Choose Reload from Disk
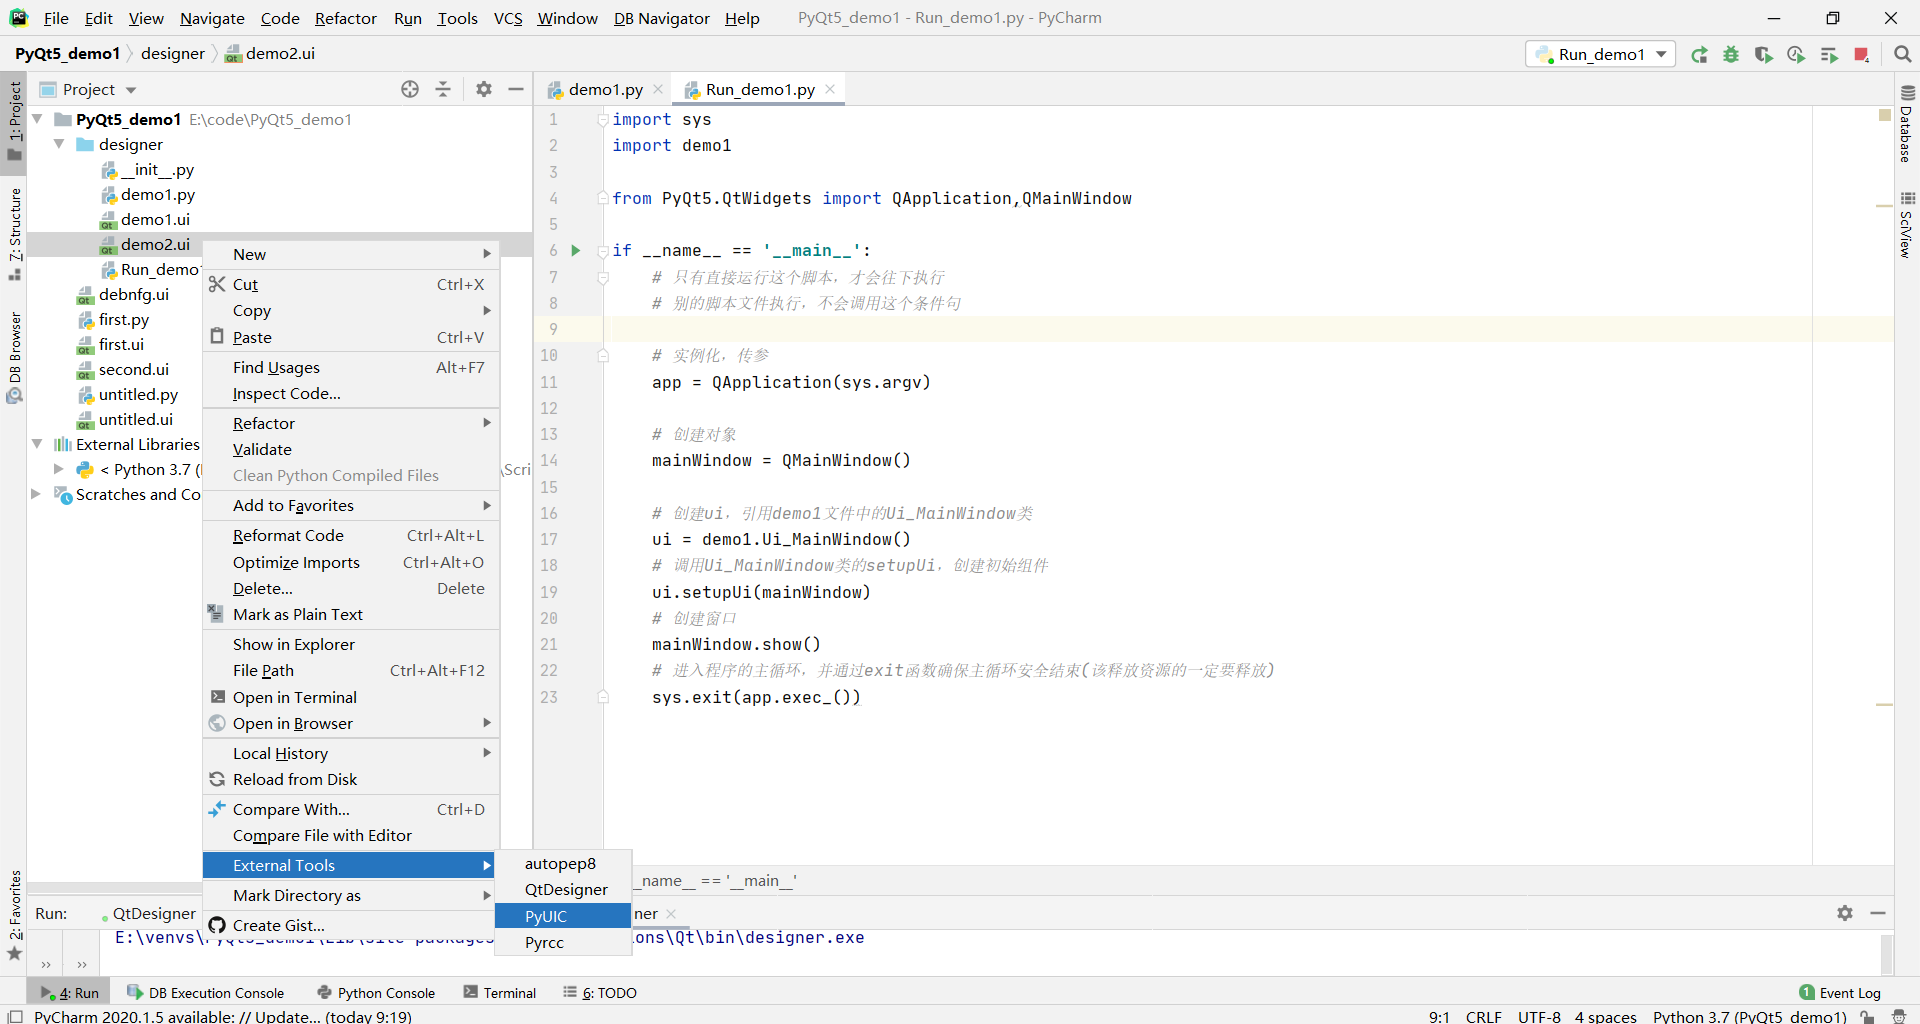 351,779
